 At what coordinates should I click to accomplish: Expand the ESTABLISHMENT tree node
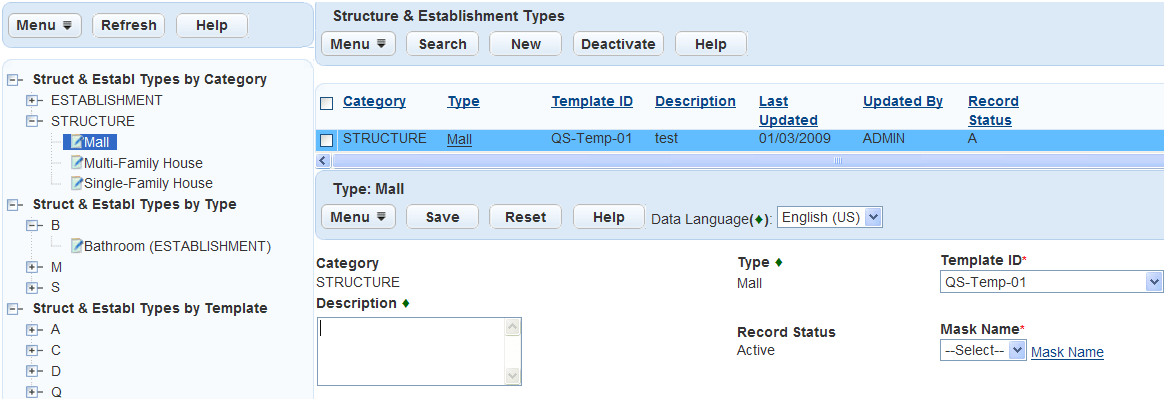[32, 100]
